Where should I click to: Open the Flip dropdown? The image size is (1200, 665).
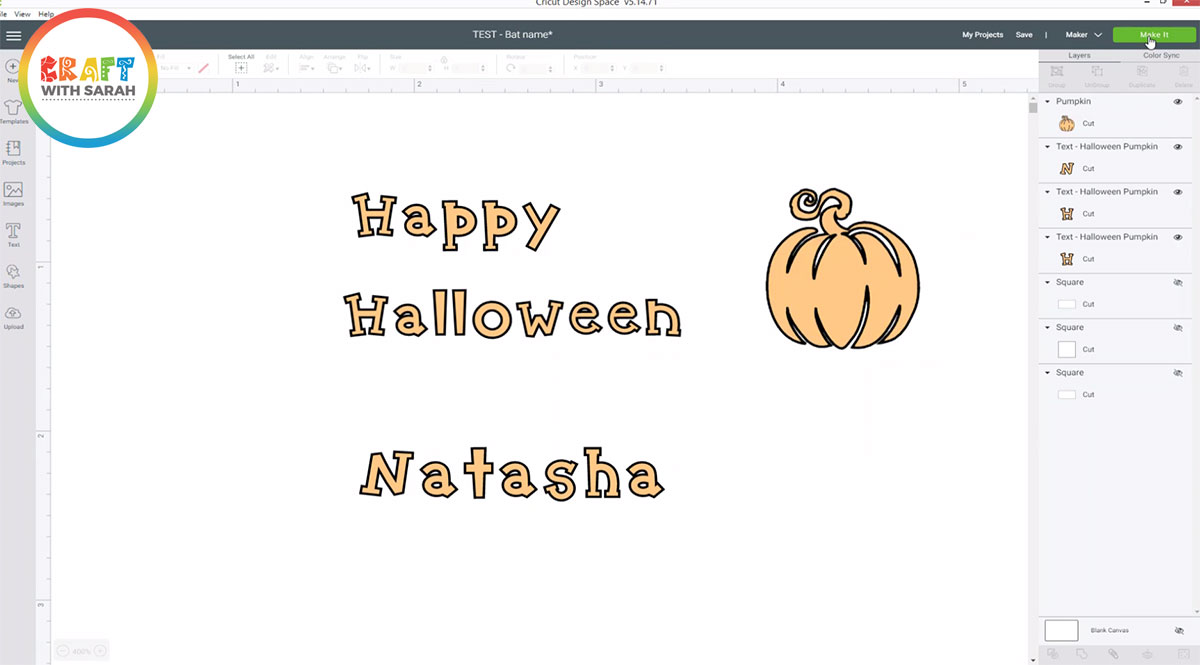pos(361,68)
